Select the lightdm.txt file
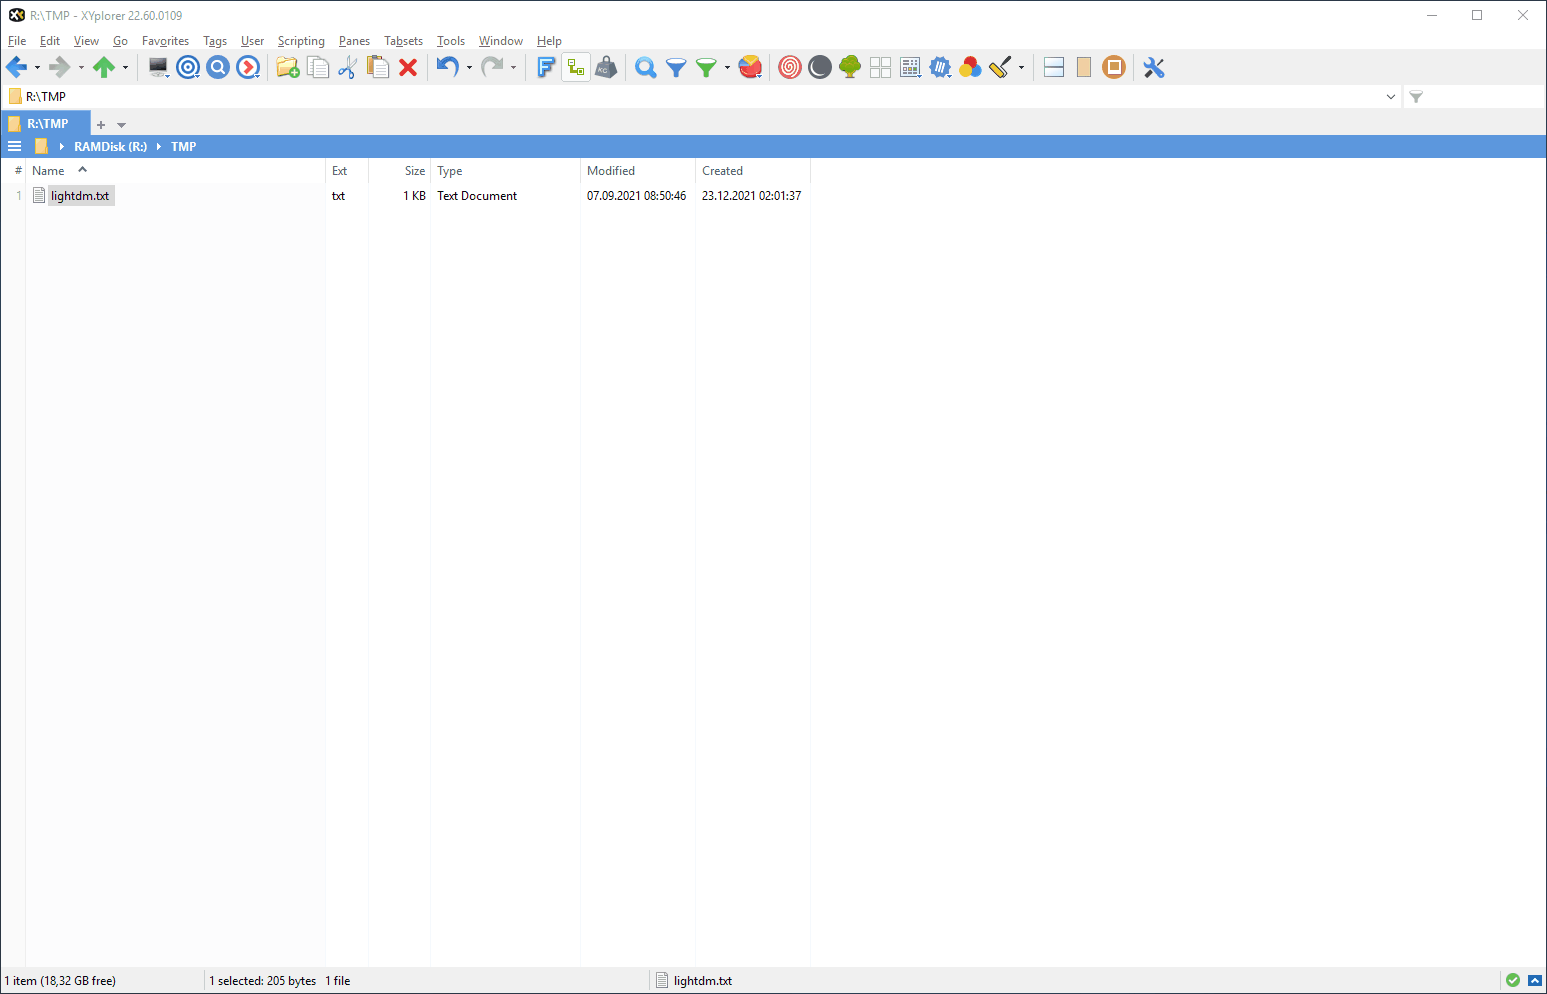The height and width of the screenshot is (994, 1547). point(80,196)
